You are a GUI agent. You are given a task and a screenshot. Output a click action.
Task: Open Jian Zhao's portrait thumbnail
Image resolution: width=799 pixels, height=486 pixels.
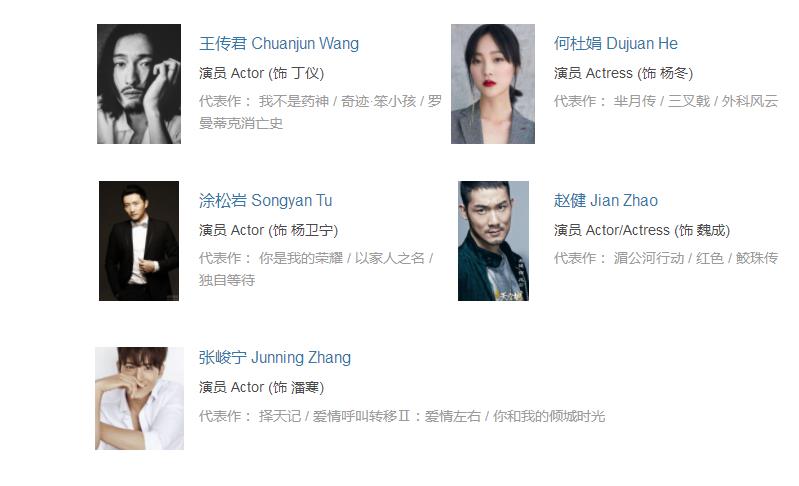click(493, 241)
